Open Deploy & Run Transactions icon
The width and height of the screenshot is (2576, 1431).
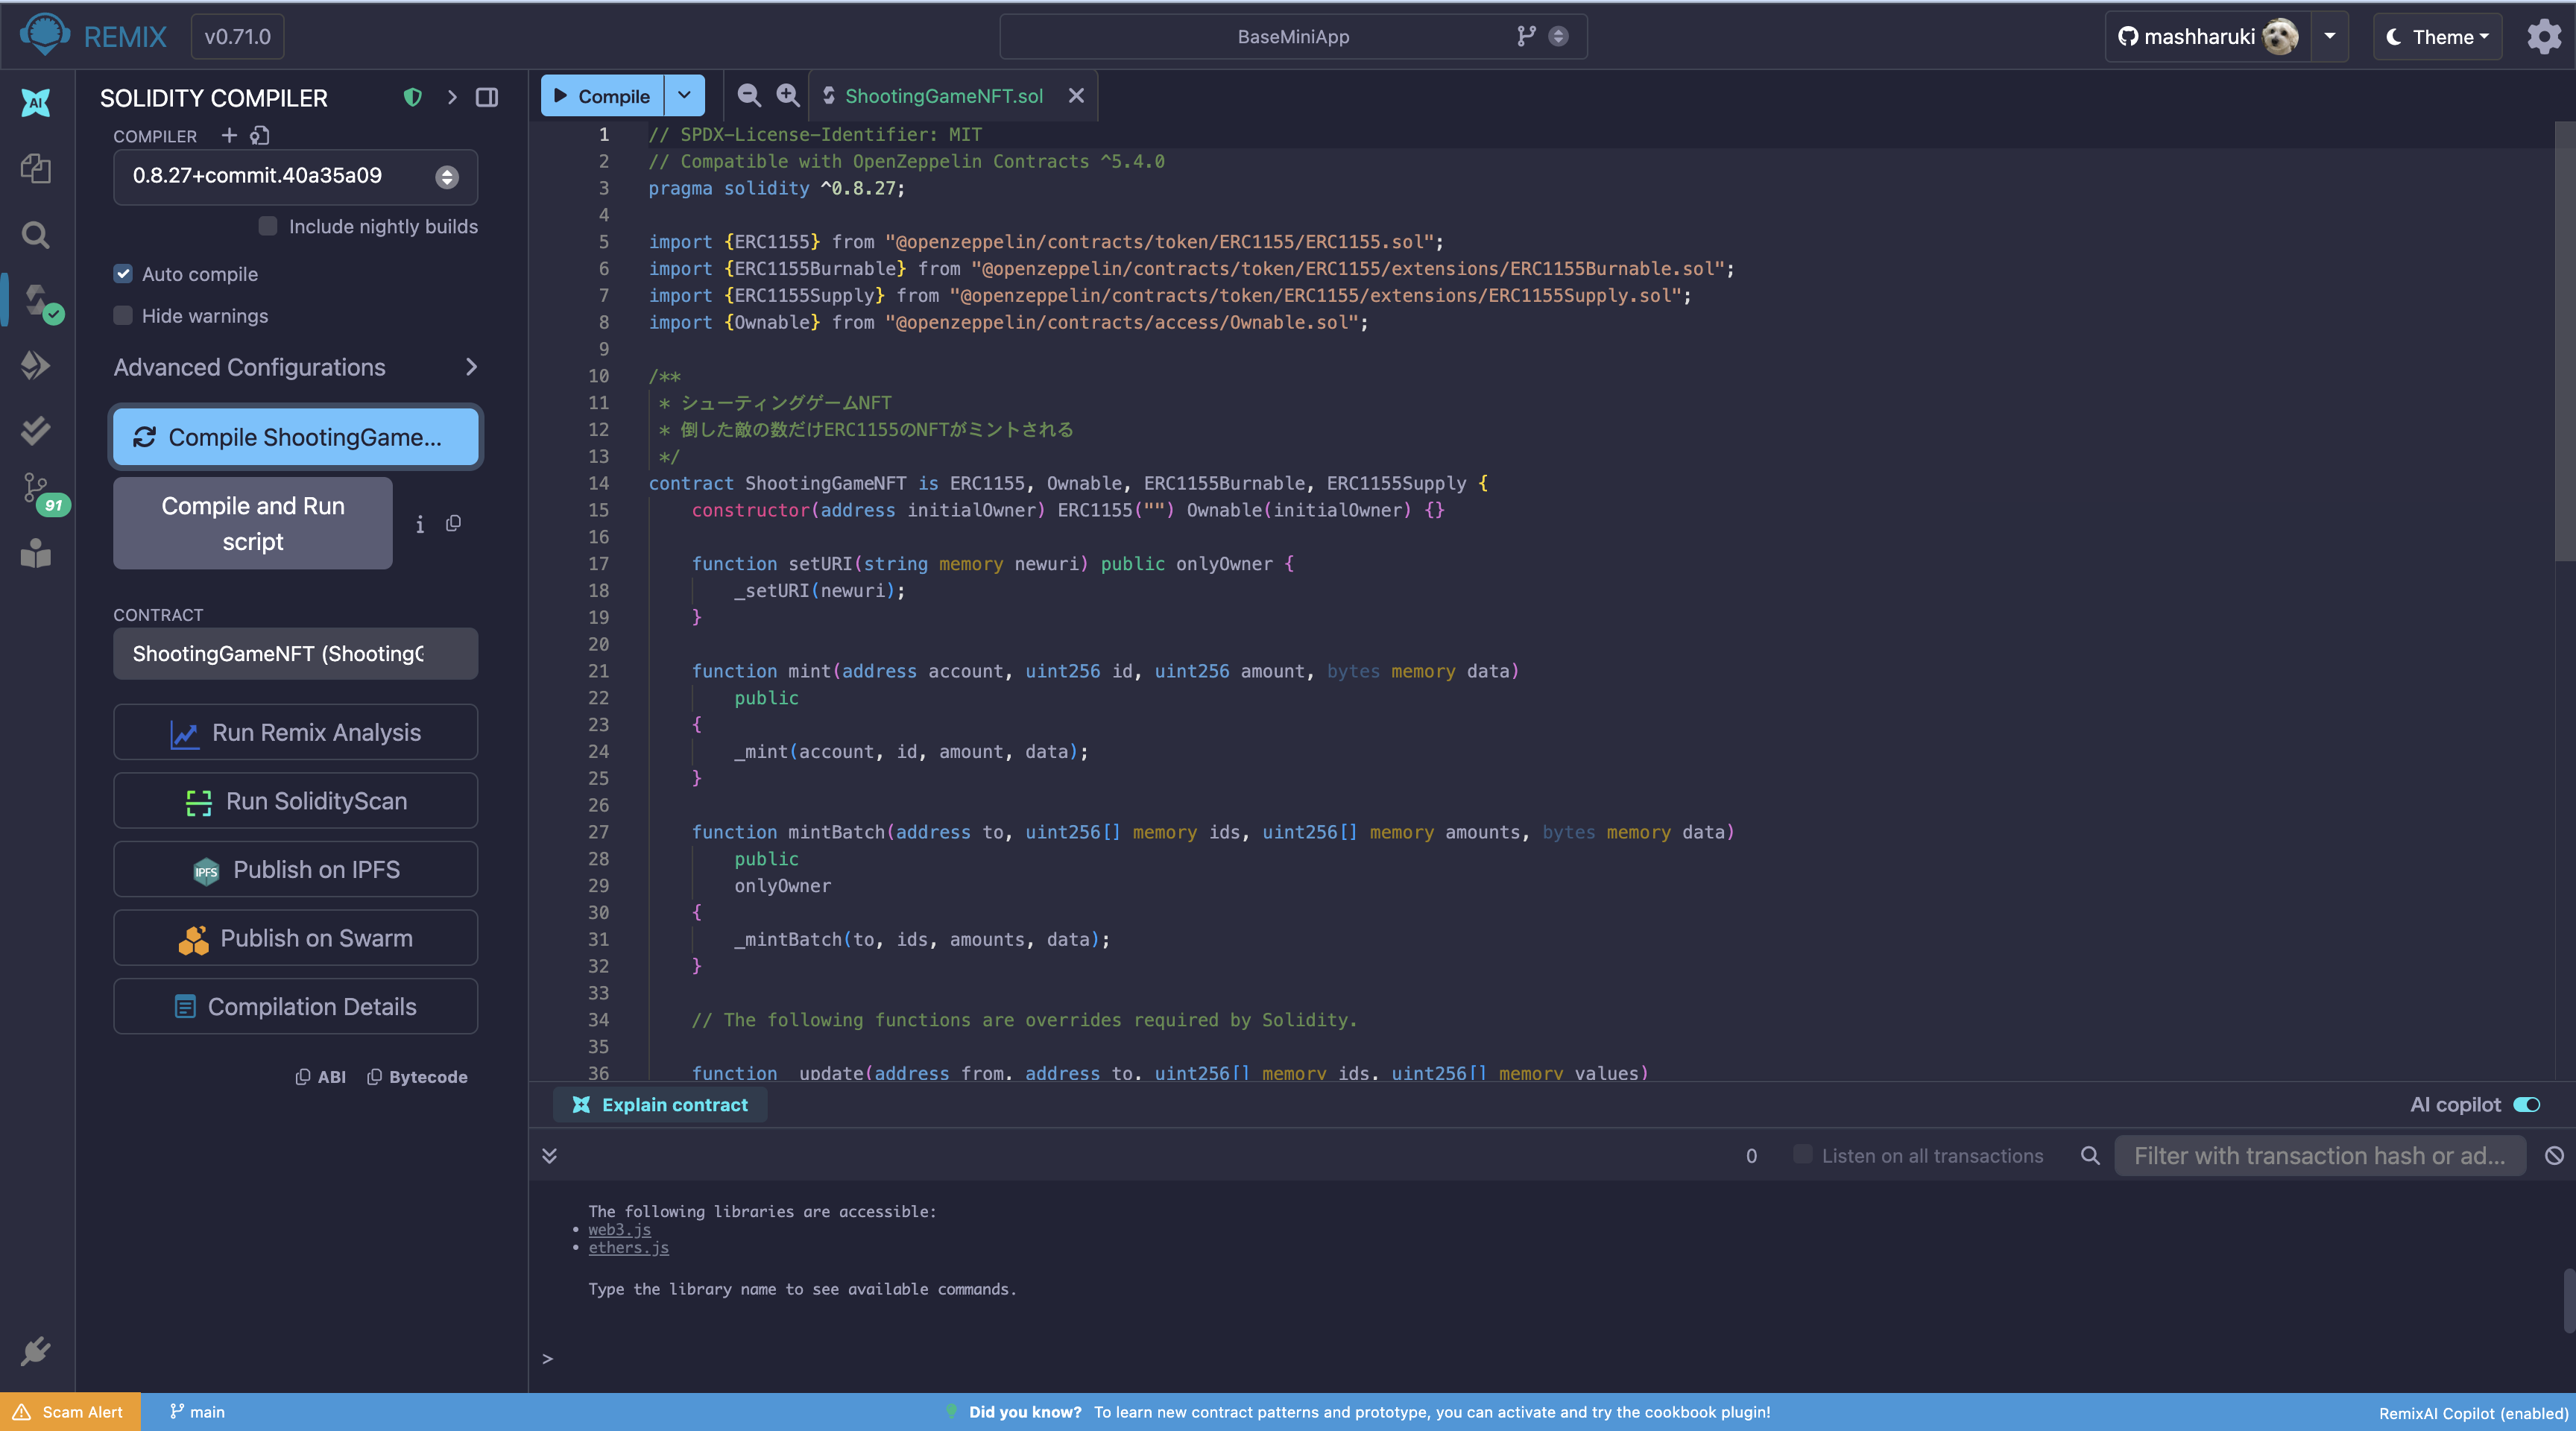tap(36, 365)
